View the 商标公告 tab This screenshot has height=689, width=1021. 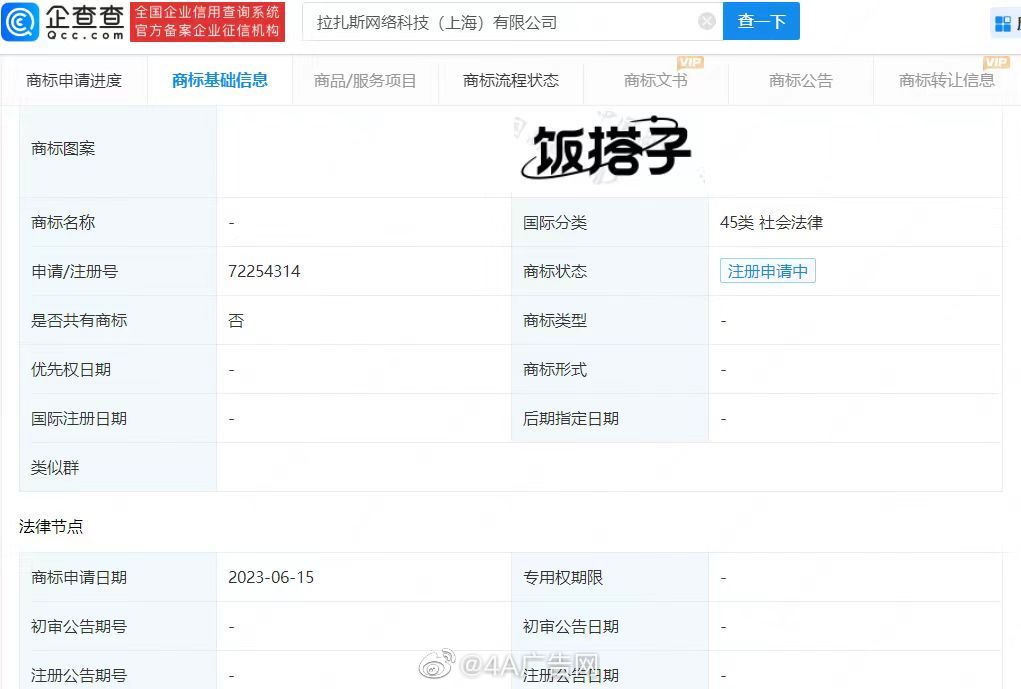click(x=800, y=81)
